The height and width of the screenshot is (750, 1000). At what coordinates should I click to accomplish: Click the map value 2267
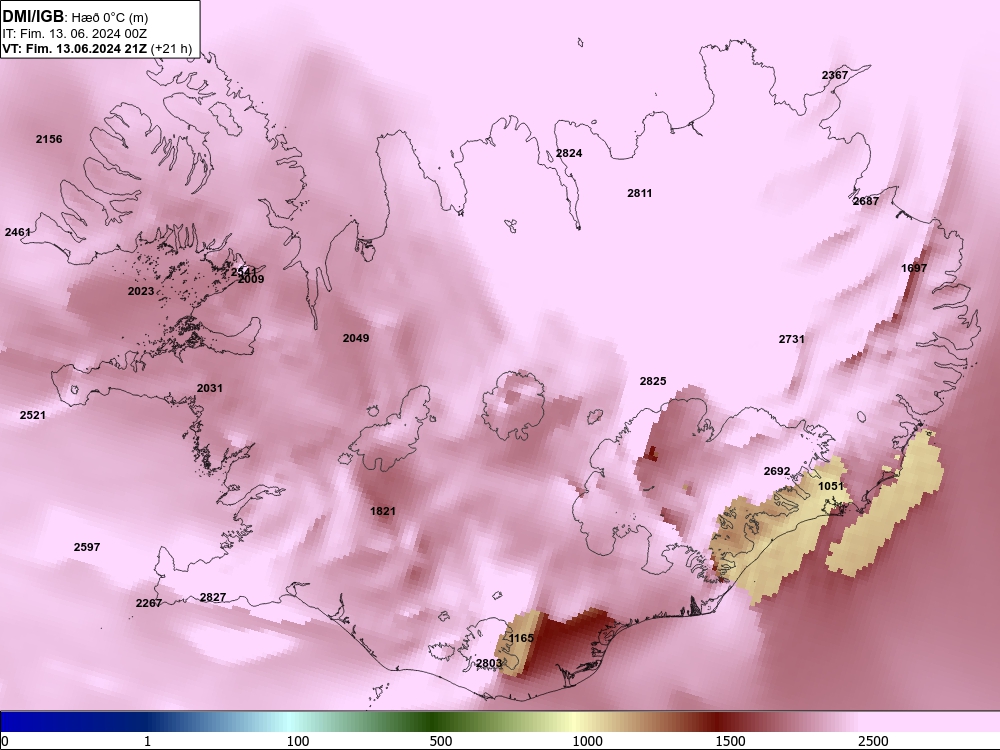click(149, 603)
